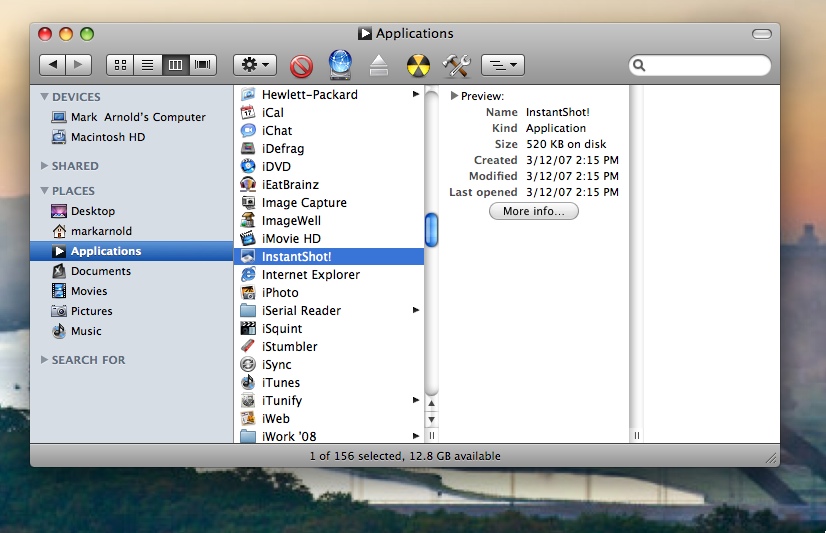Click '520 KB on disk' size value

[566, 144]
